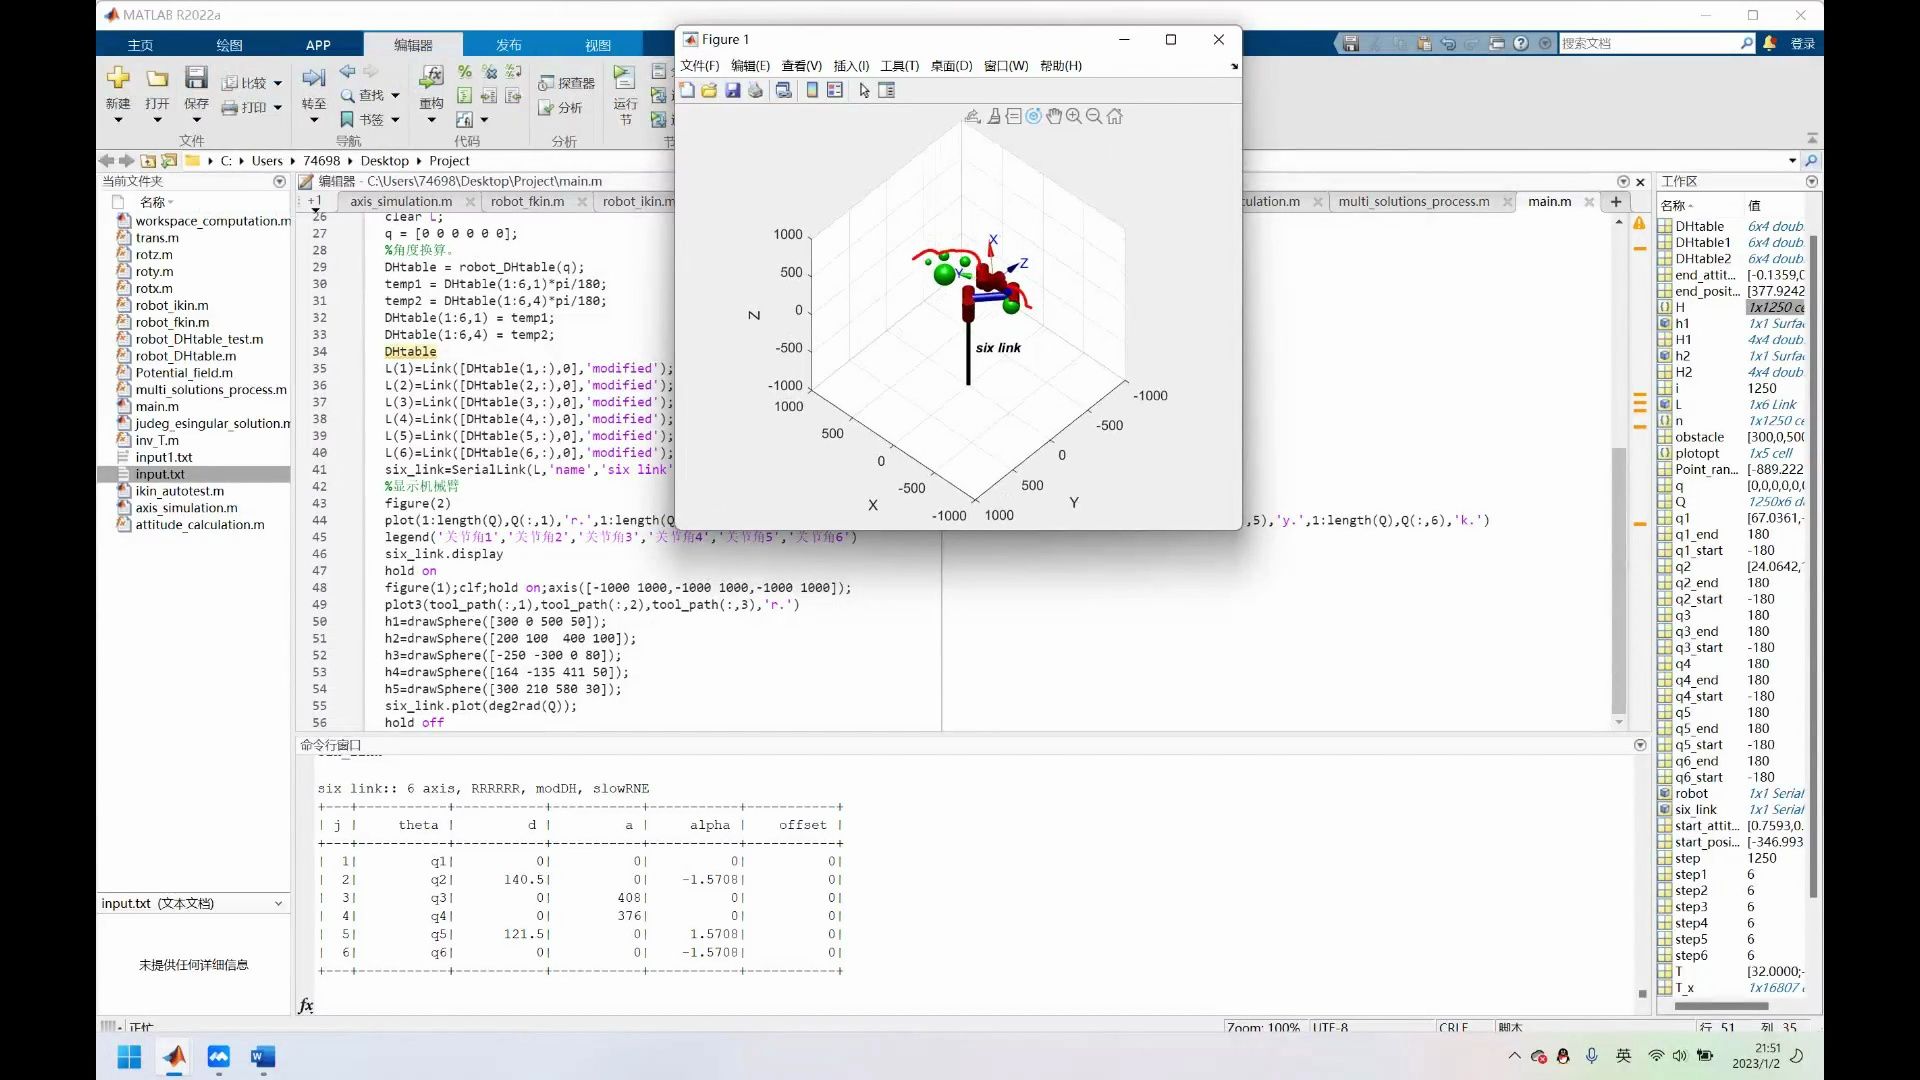Select the Rotate 3D axes tool
Viewport: 1920px width, 1080px height.
[x=1034, y=116]
